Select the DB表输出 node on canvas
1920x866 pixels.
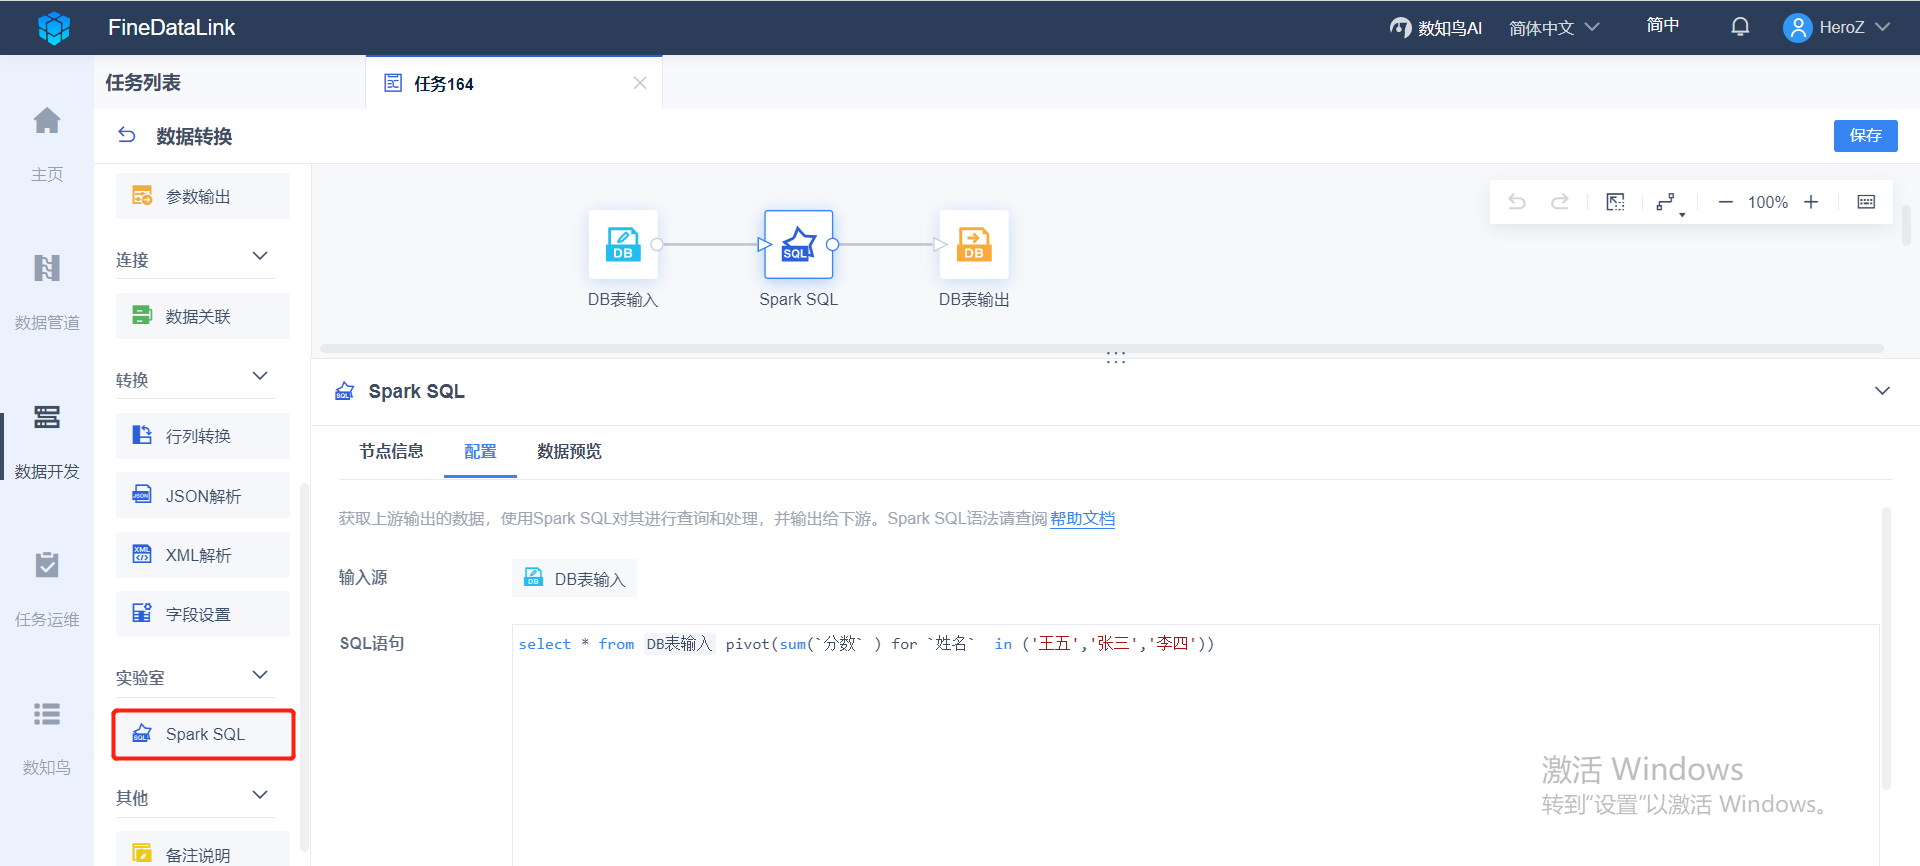[x=974, y=244]
